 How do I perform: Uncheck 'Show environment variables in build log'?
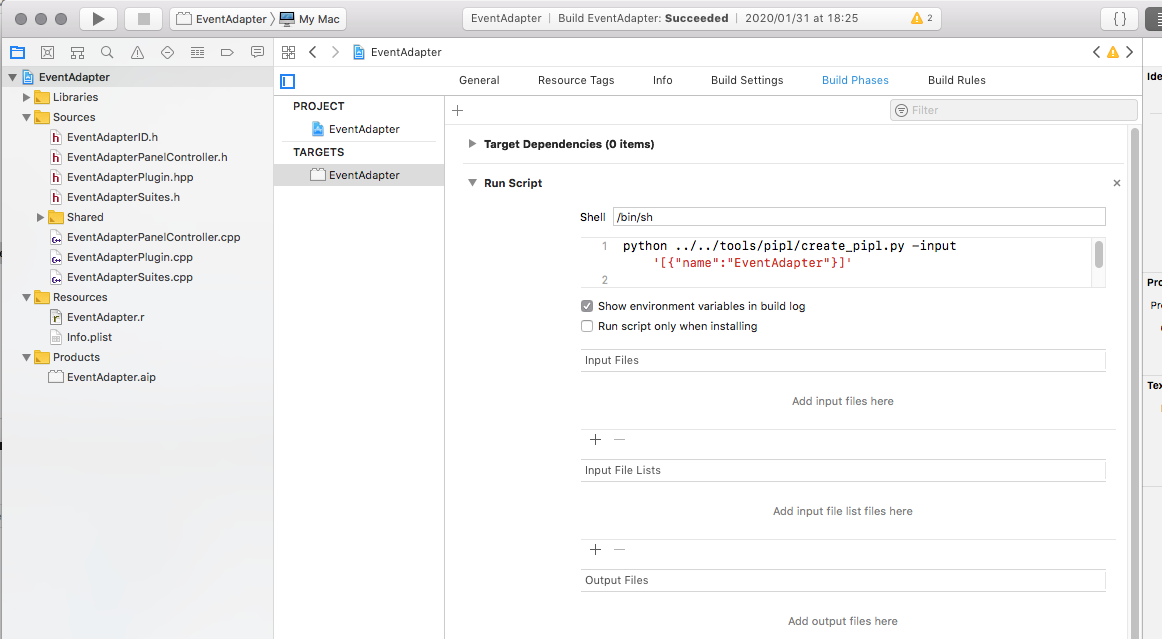(x=587, y=307)
